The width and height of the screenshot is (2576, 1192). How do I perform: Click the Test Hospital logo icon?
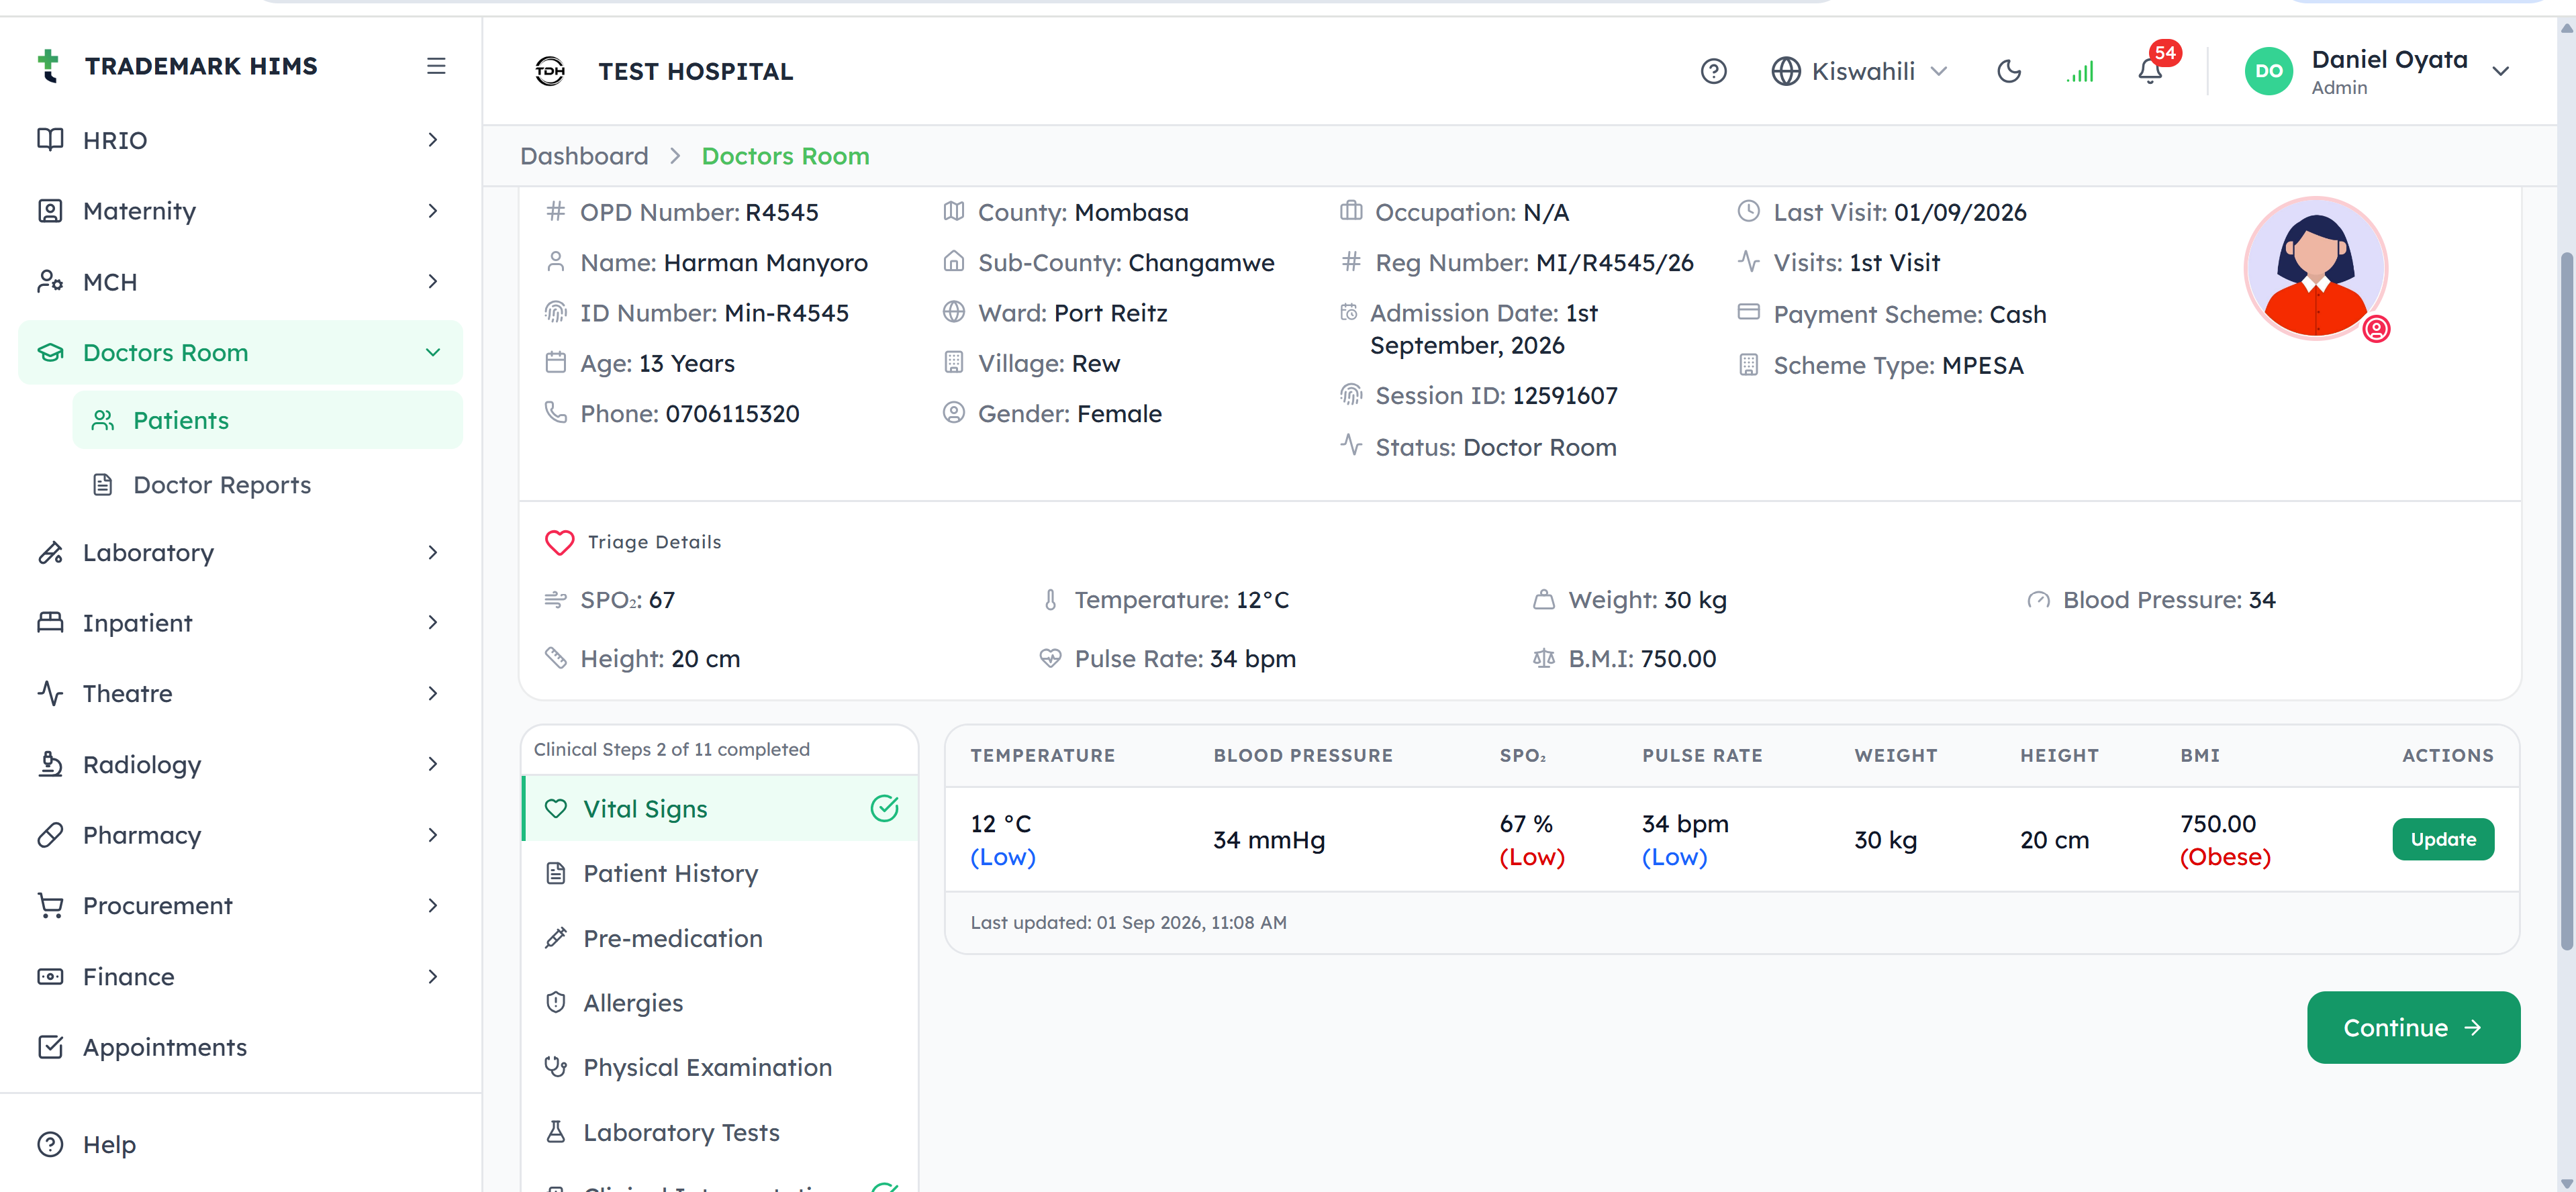coord(550,72)
